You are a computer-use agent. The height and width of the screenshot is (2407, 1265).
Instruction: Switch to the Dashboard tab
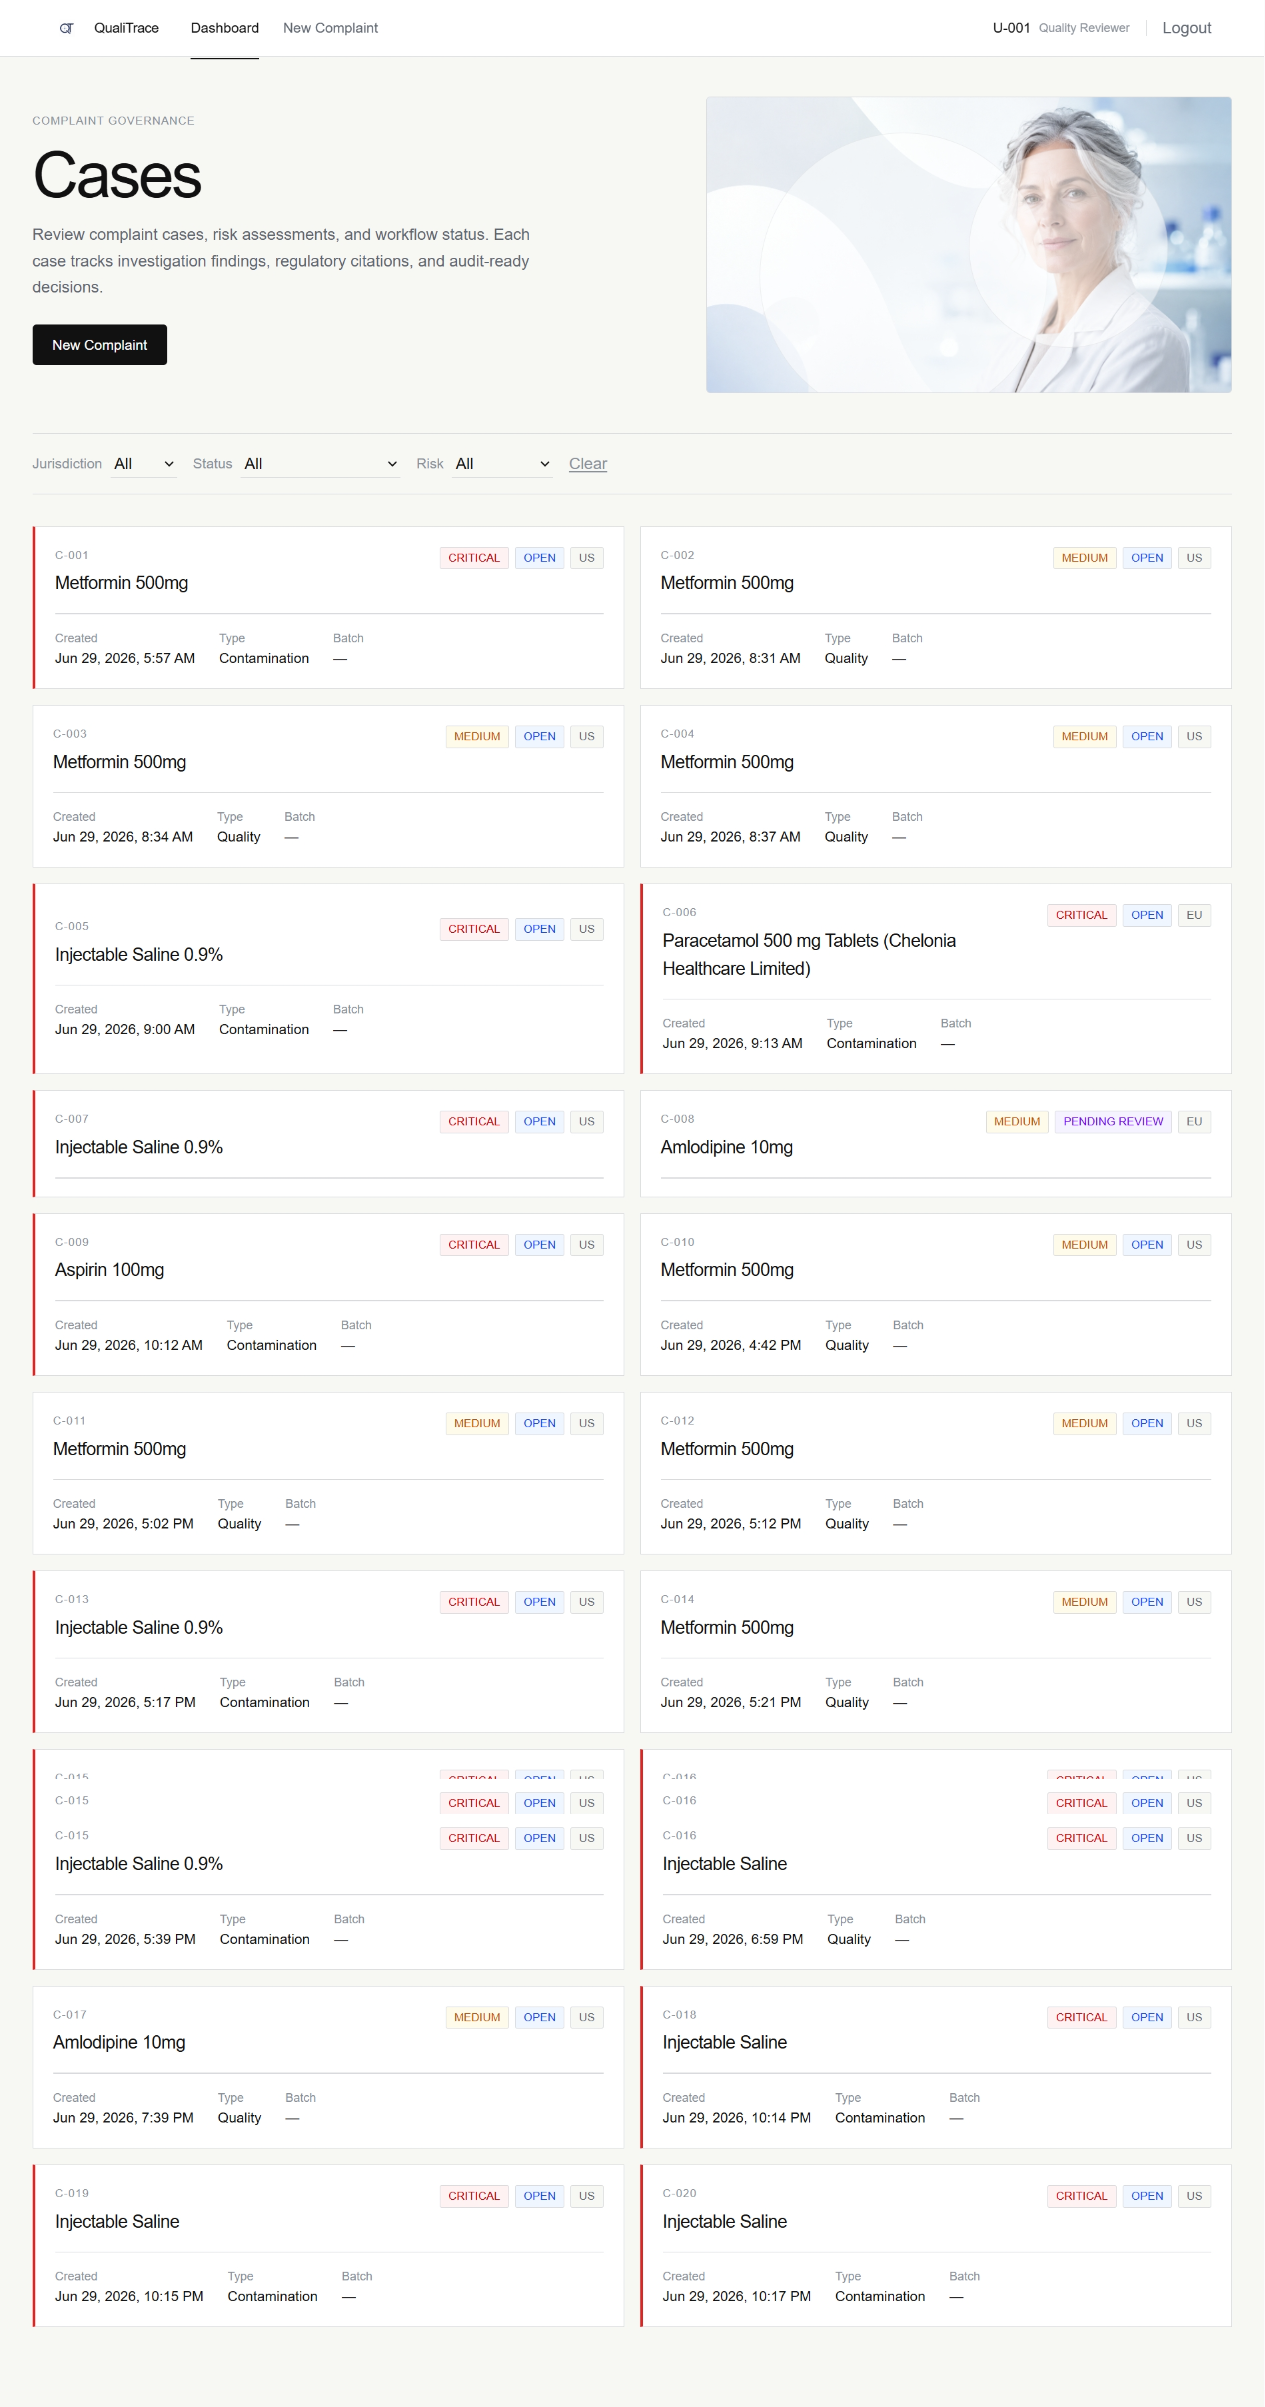[225, 28]
